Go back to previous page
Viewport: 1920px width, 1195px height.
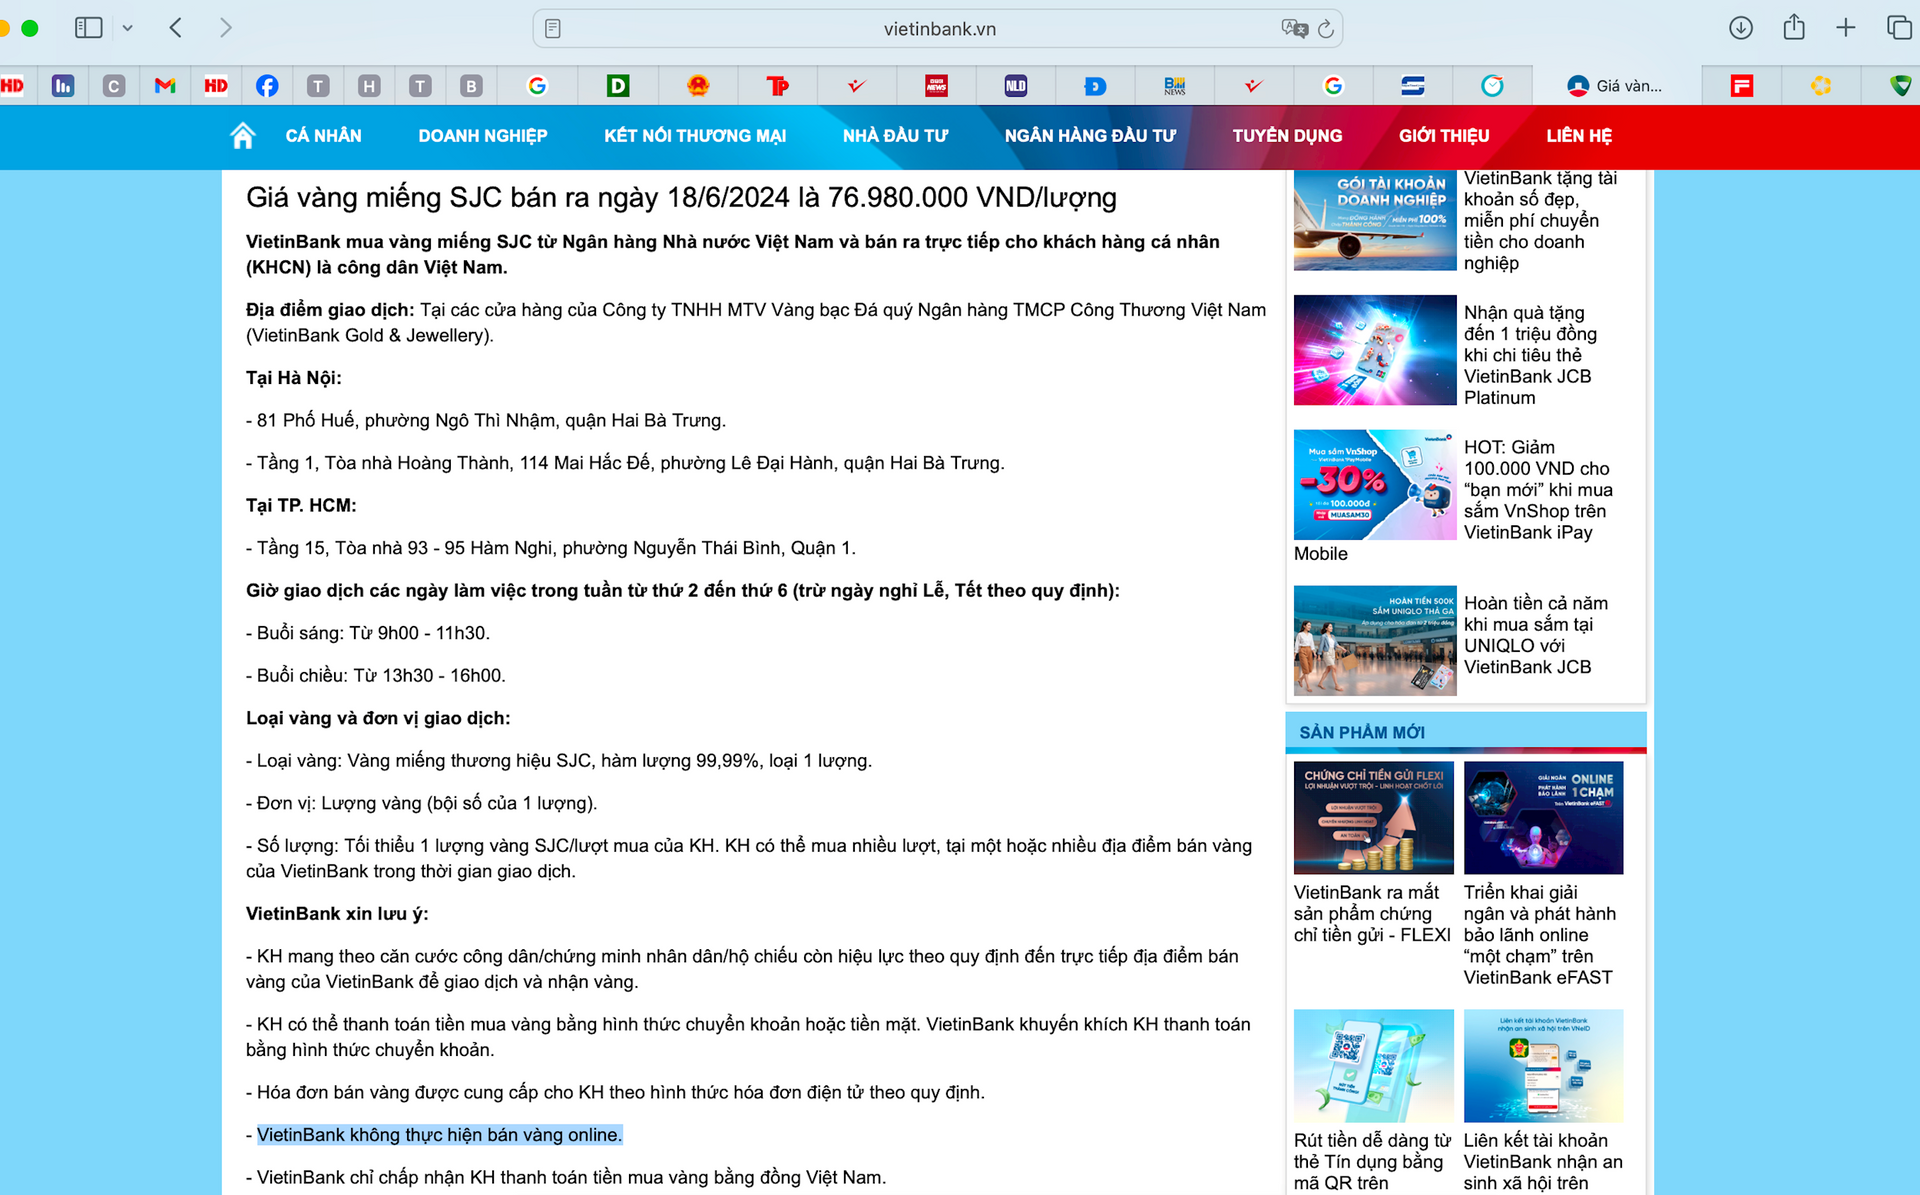(x=176, y=28)
